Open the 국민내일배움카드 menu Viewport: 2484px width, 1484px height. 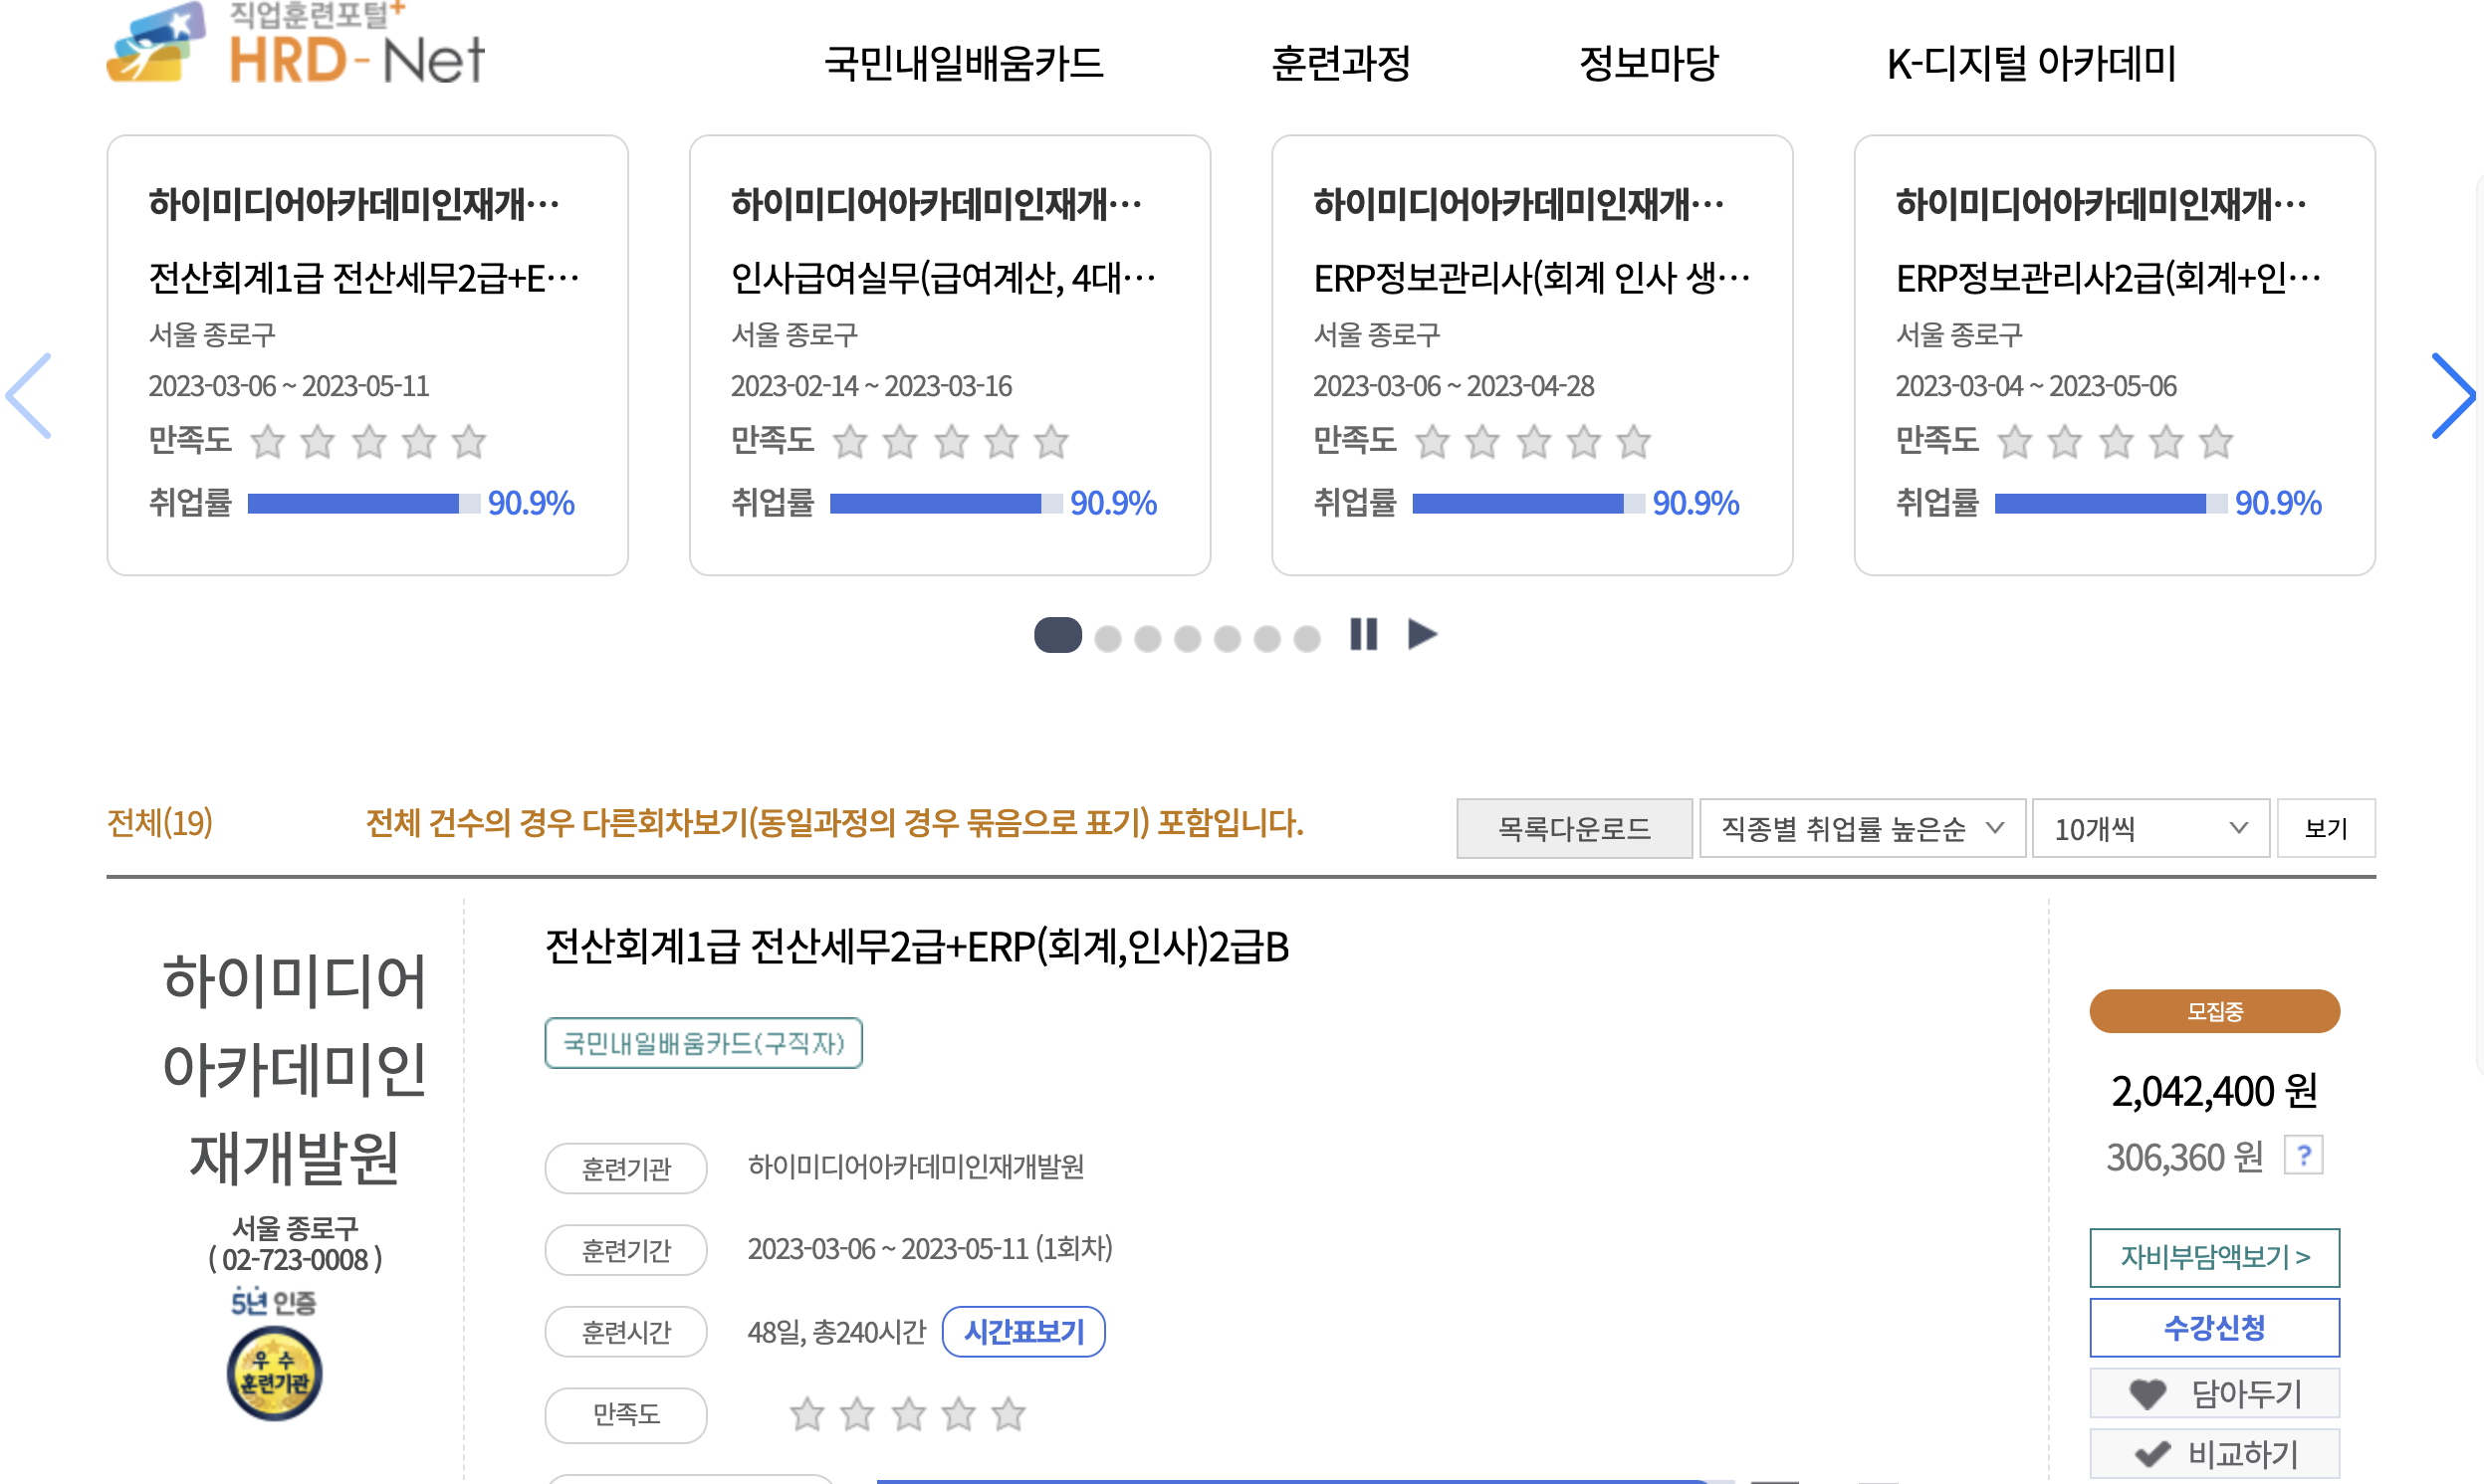pos(963,64)
